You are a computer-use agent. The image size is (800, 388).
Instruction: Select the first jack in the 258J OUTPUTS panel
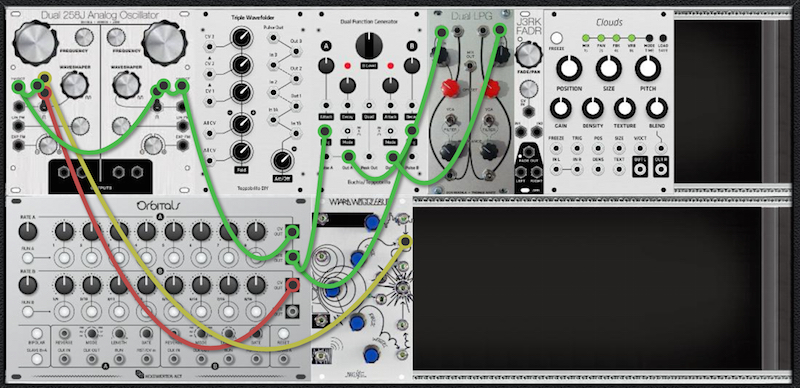coord(65,173)
